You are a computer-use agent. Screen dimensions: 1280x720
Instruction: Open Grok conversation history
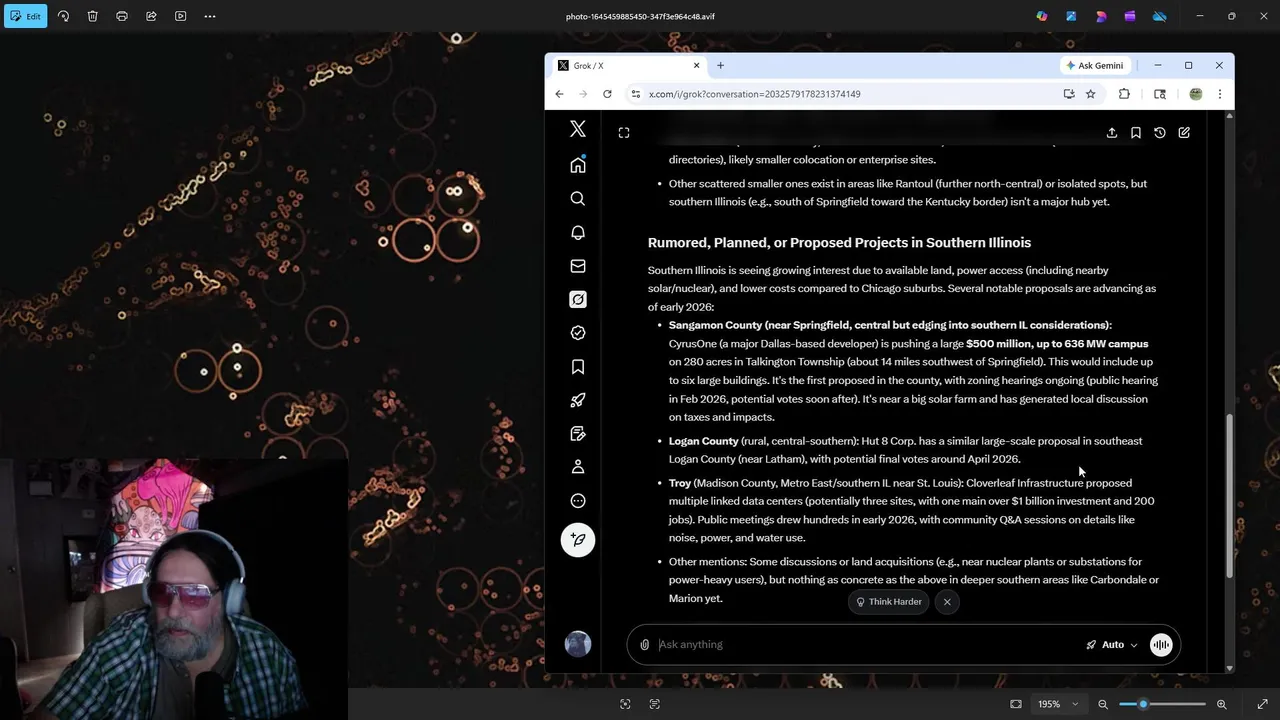pyautogui.click(x=1160, y=133)
